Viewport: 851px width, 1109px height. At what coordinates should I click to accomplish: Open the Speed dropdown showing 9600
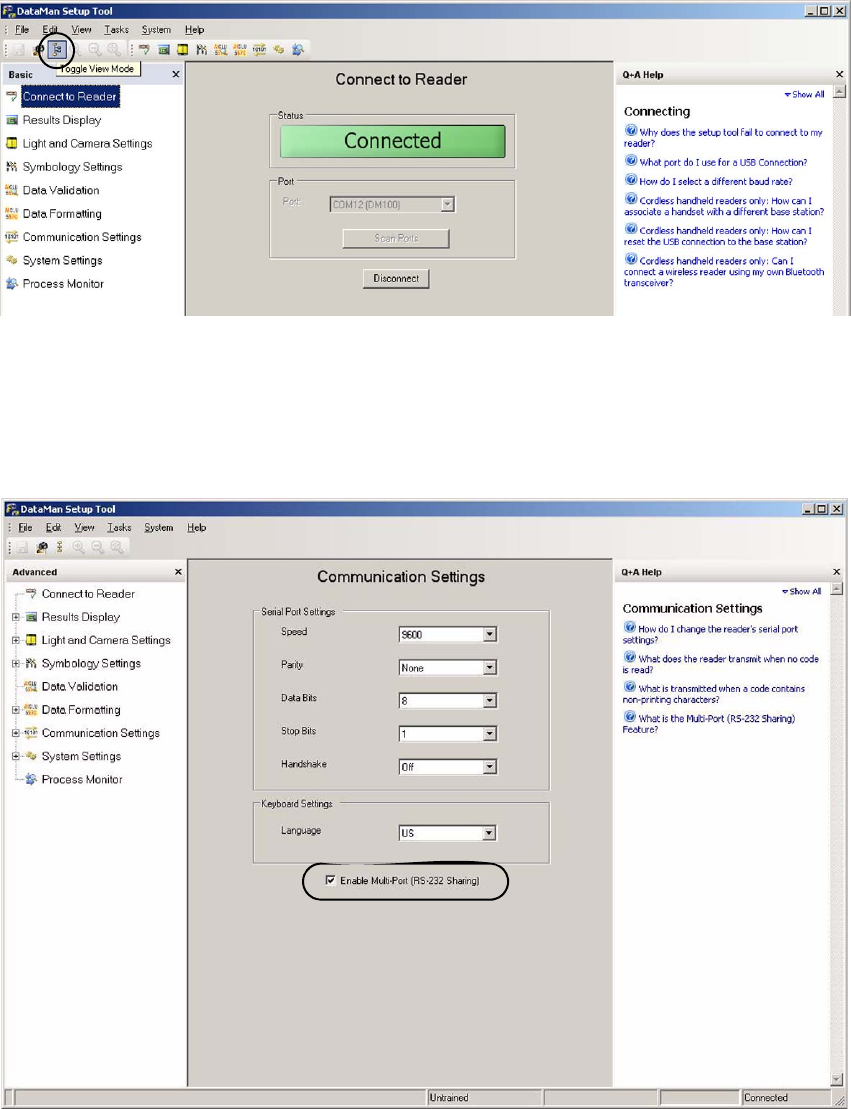(490, 634)
